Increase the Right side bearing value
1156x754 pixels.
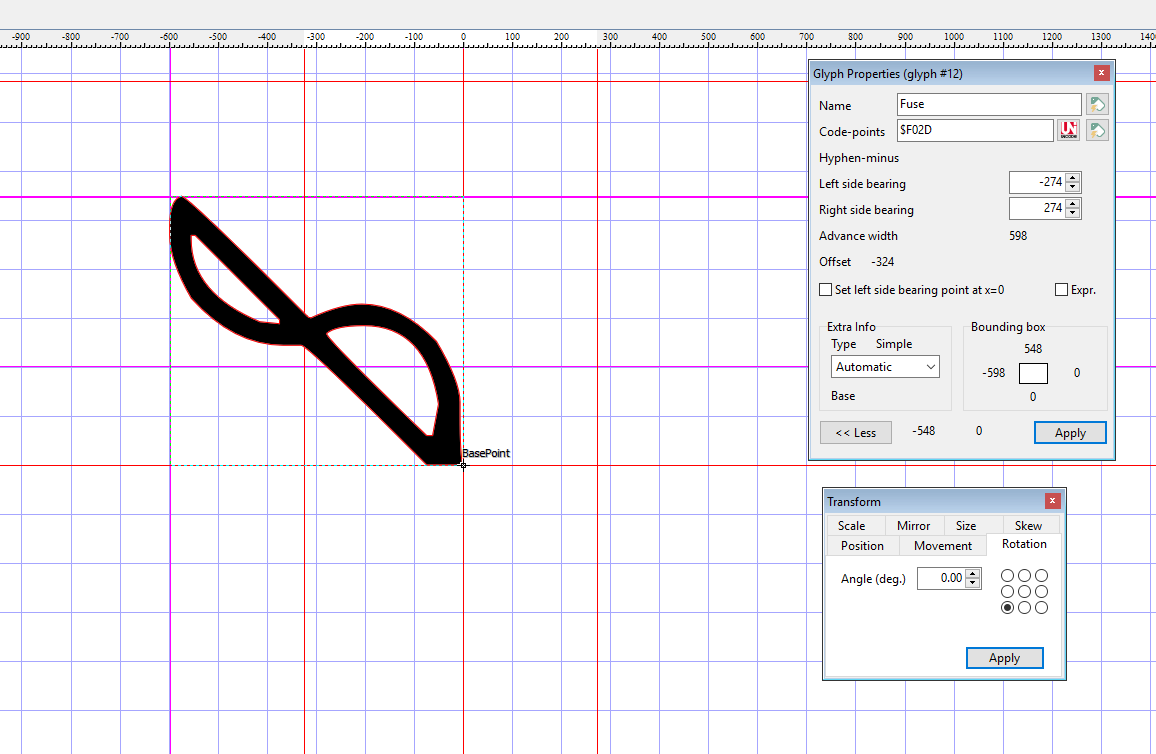click(1073, 203)
